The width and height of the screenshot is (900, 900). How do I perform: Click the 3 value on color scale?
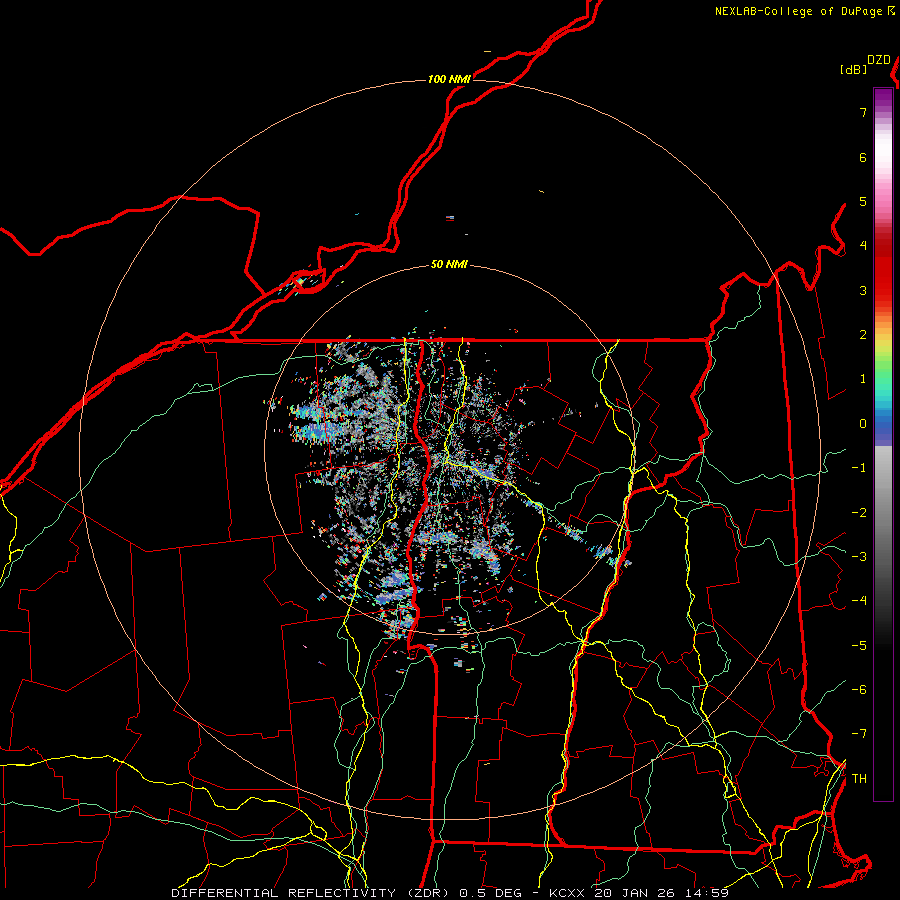coord(863,290)
